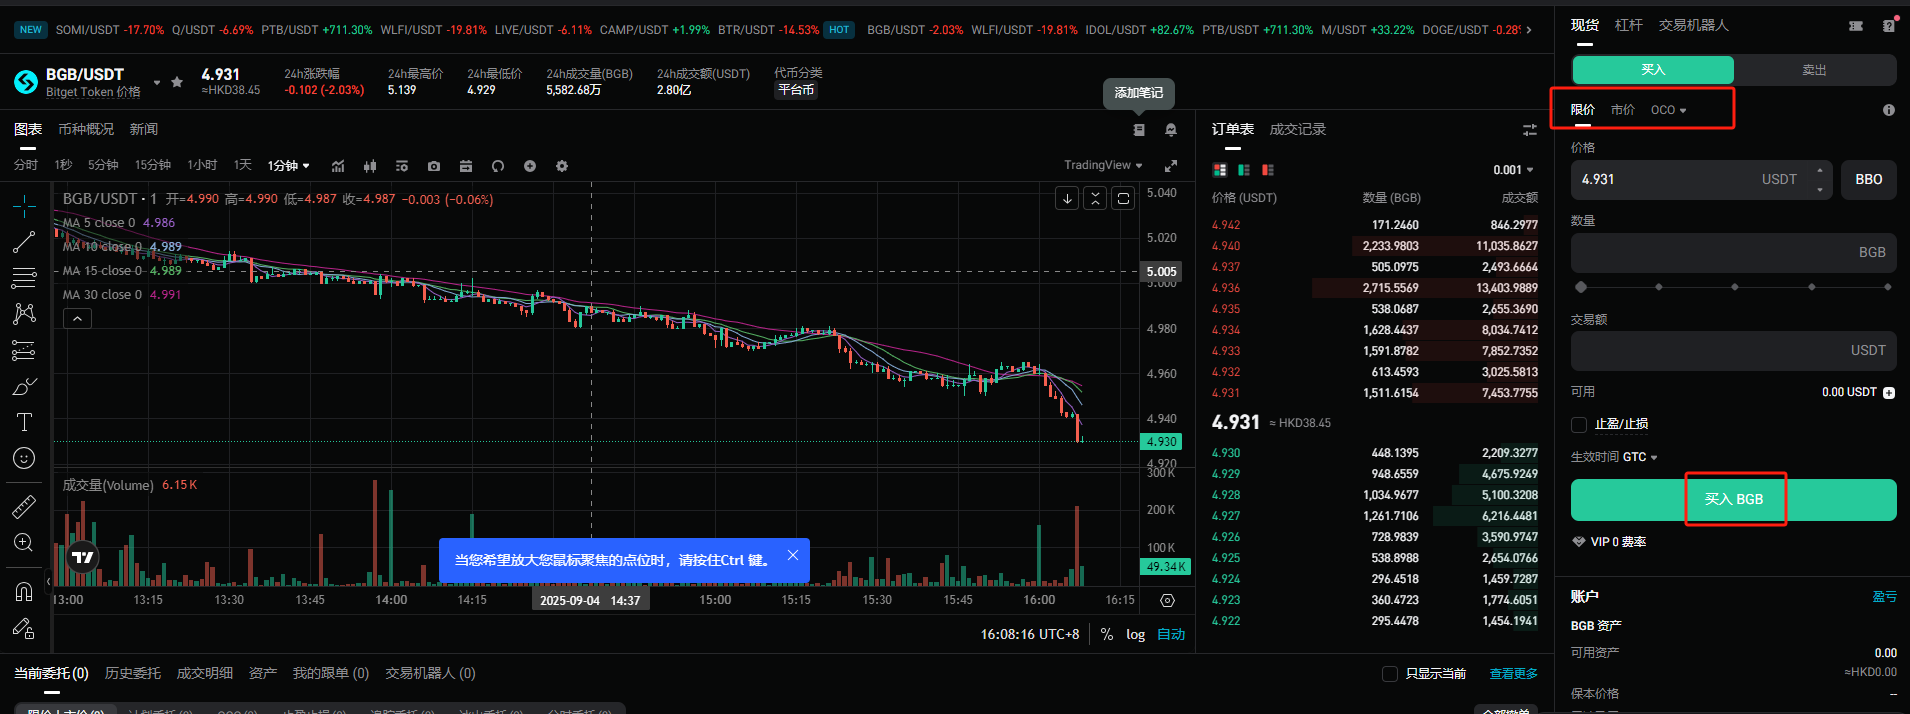Open the order type info icon
This screenshot has width=1910, height=714.
tap(1889, 110)
